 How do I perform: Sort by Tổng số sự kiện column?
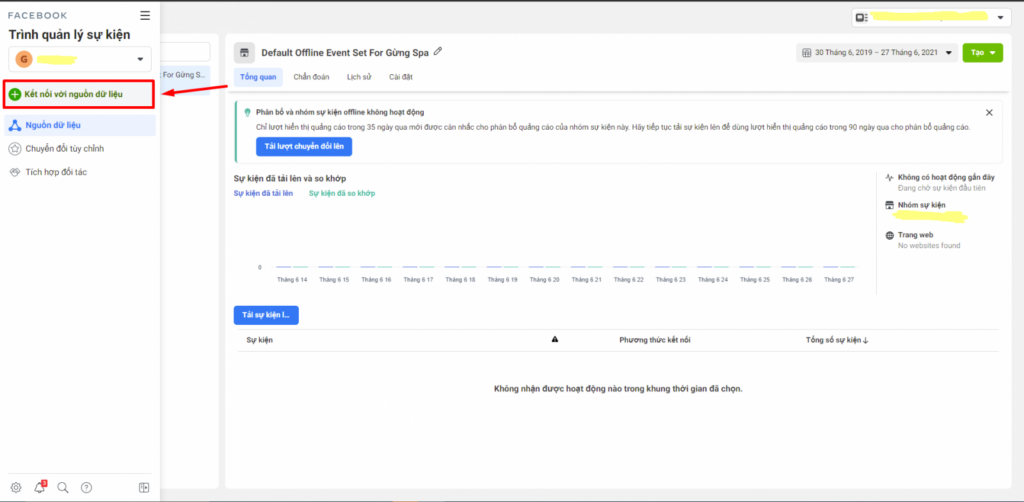click(x=837, y=340)
